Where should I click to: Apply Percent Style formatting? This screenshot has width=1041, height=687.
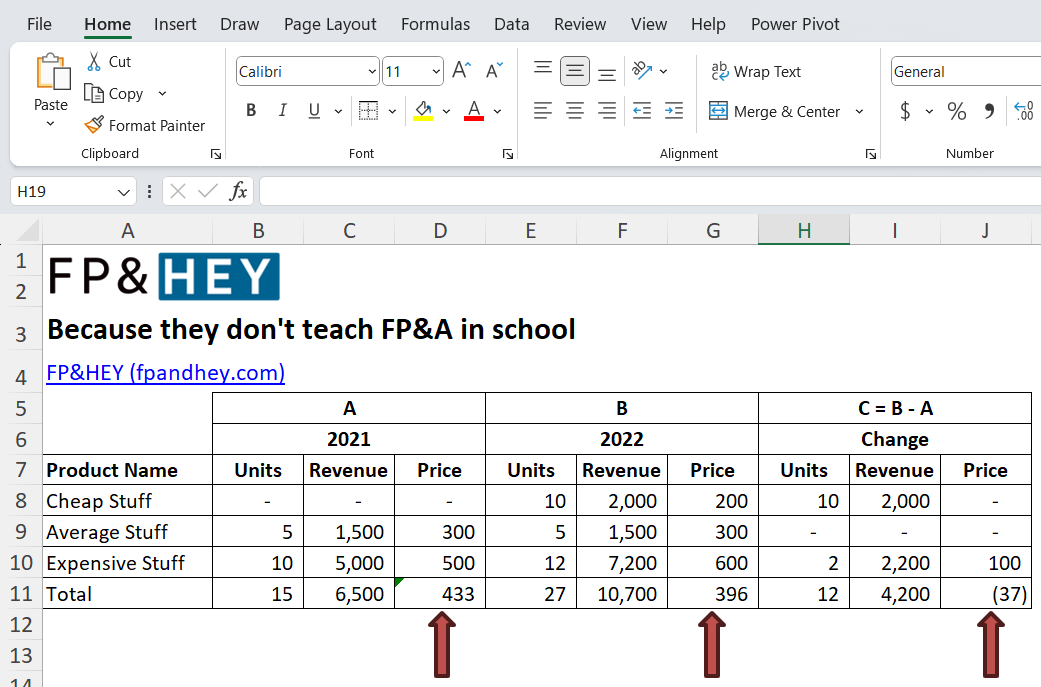point(956,111)
